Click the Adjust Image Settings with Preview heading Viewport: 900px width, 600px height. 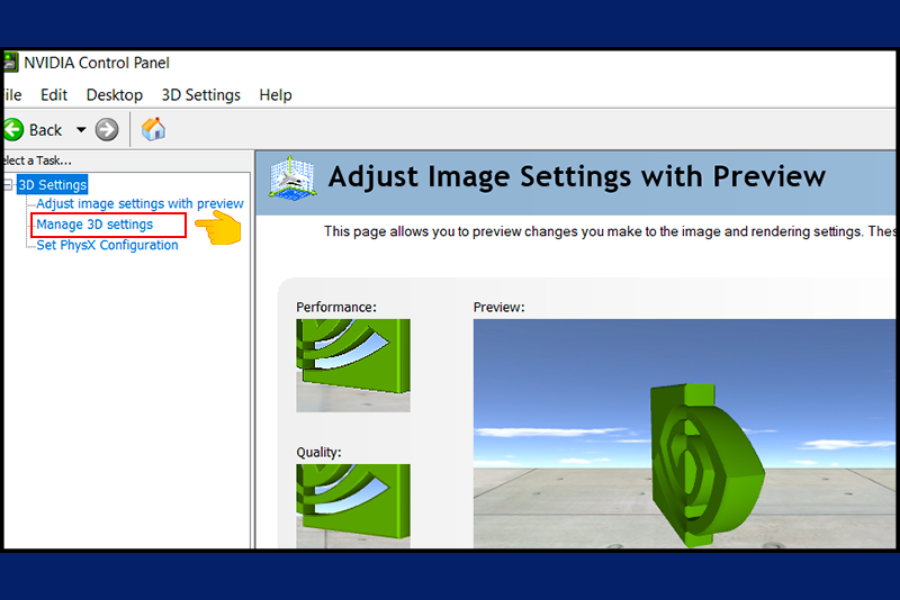click(x=577, y=176)
